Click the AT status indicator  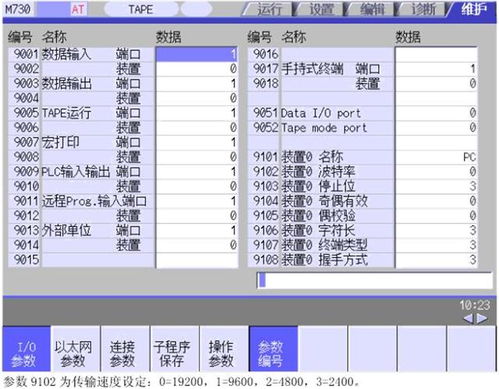[x=78, y=9]
